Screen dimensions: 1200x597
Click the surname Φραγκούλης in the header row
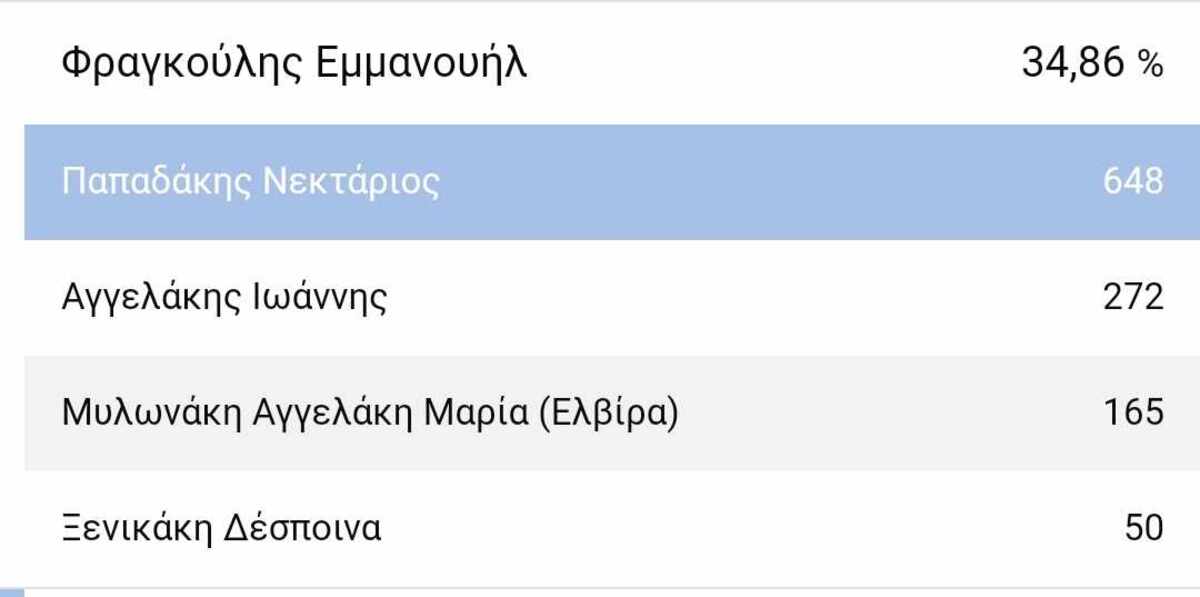coord(181,65)
